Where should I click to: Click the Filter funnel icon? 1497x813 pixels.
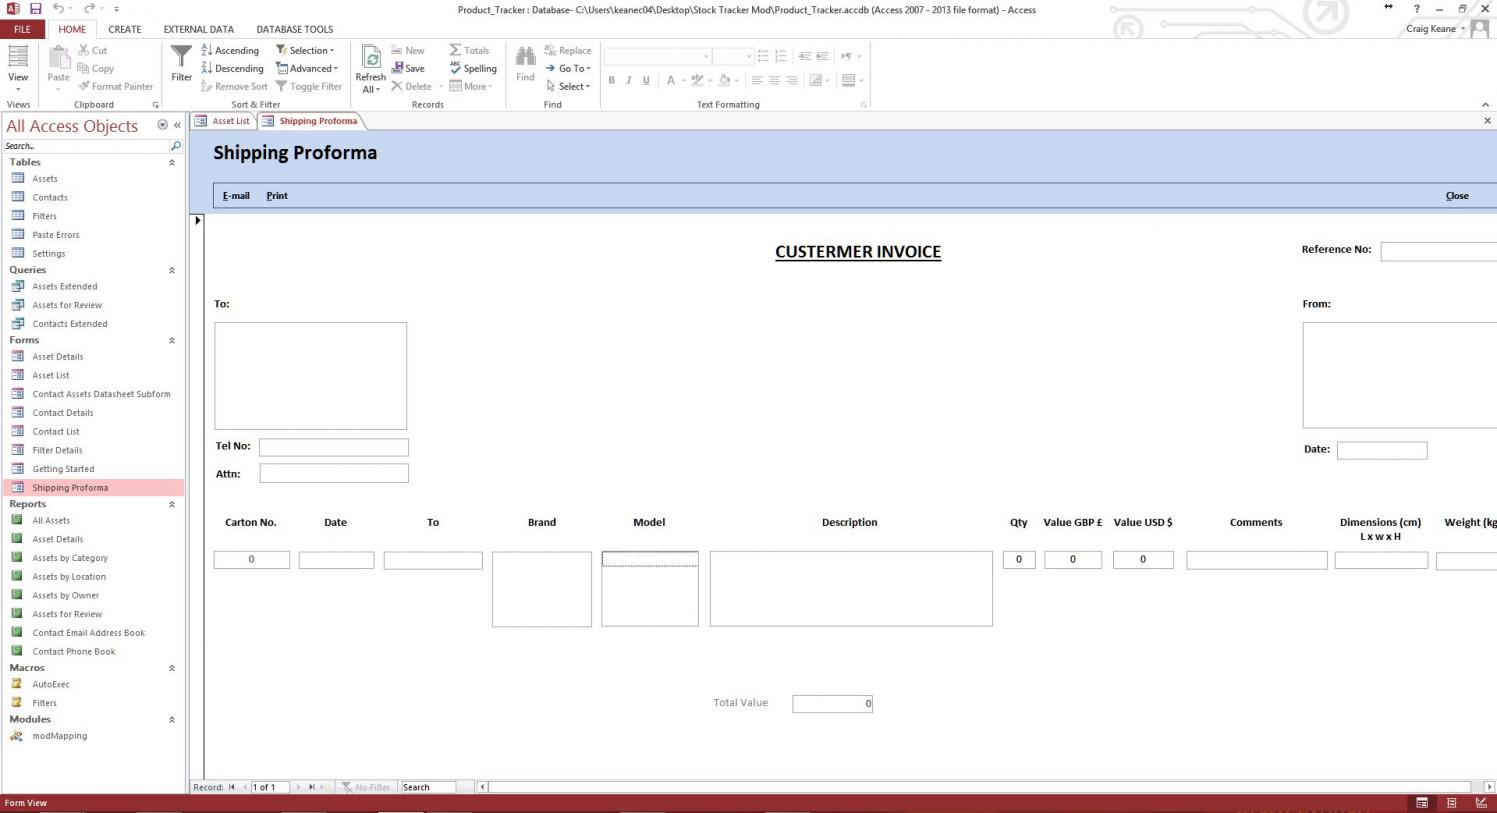click(x=181, y=64)
